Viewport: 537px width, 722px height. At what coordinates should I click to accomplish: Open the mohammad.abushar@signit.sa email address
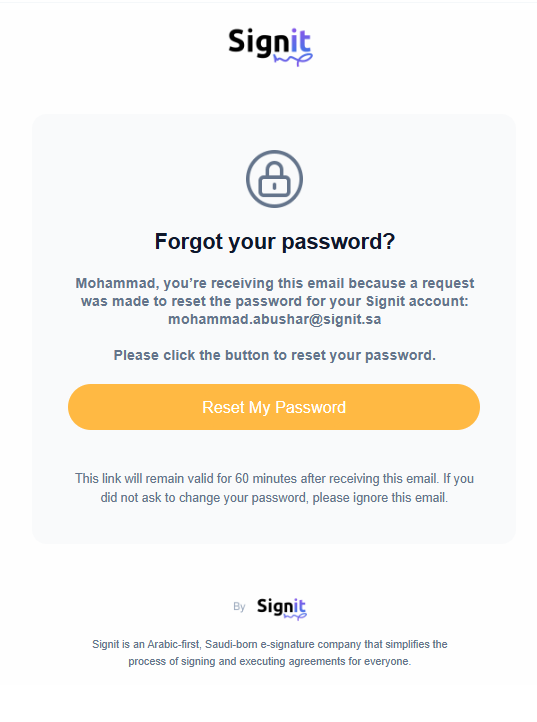[274, 319]
